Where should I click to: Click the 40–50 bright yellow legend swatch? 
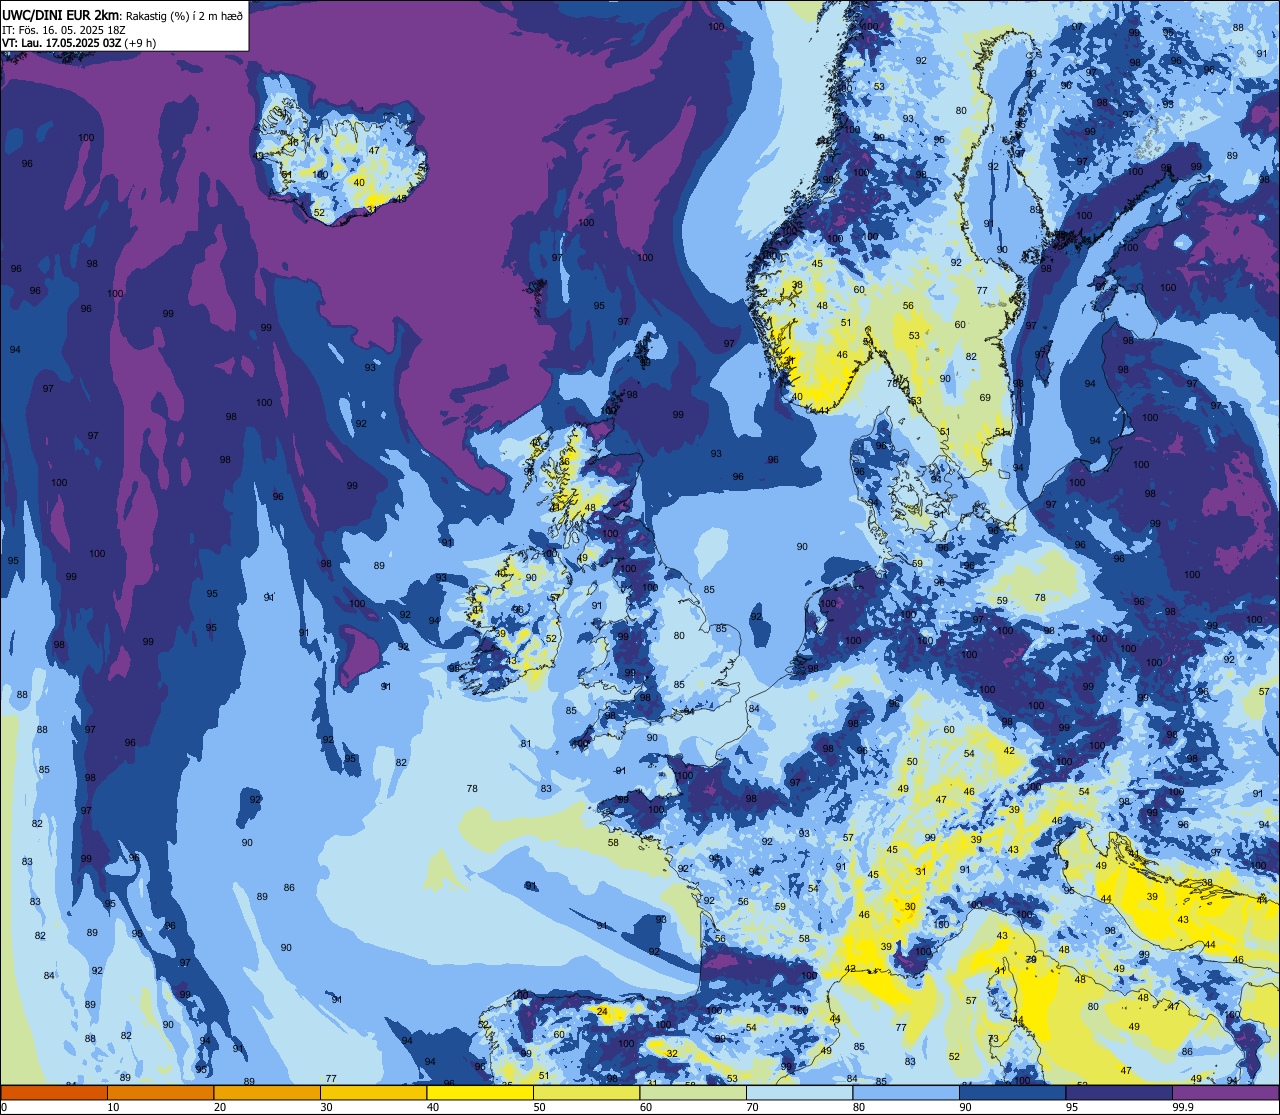tap(480, 1092)
